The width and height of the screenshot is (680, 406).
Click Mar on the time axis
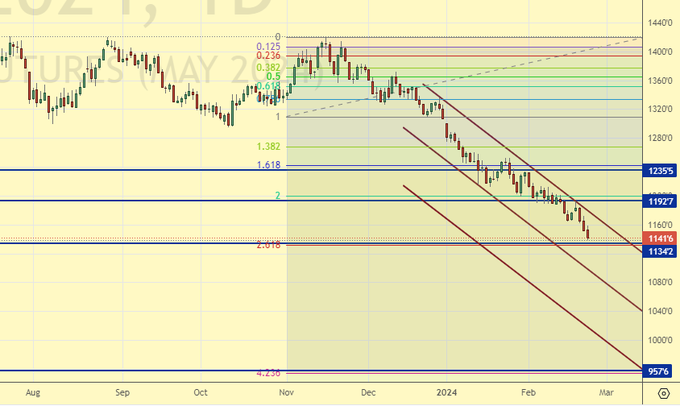pos(606,395)
